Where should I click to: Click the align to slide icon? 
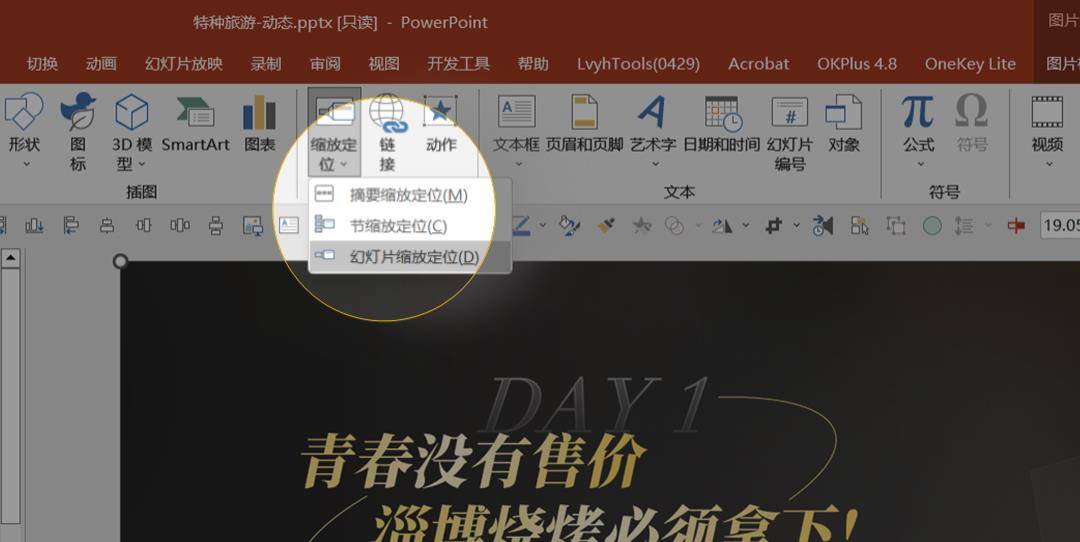(253, 225)
